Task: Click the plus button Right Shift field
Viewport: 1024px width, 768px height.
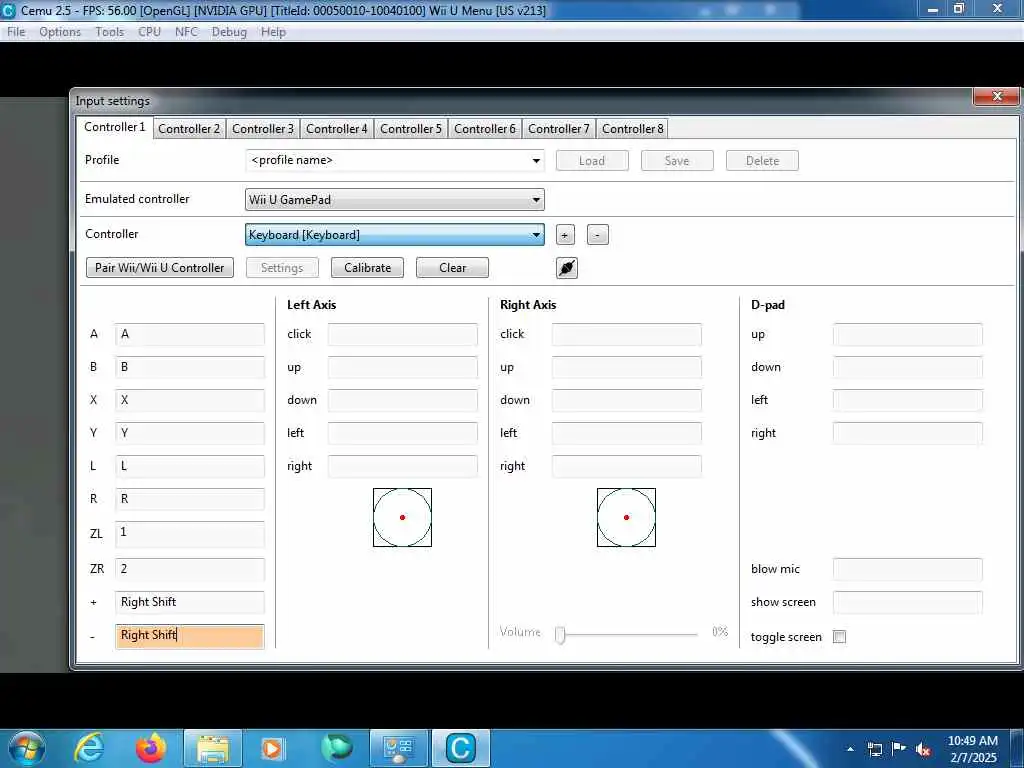Action: pyautogui.click(x=190, y=602)
